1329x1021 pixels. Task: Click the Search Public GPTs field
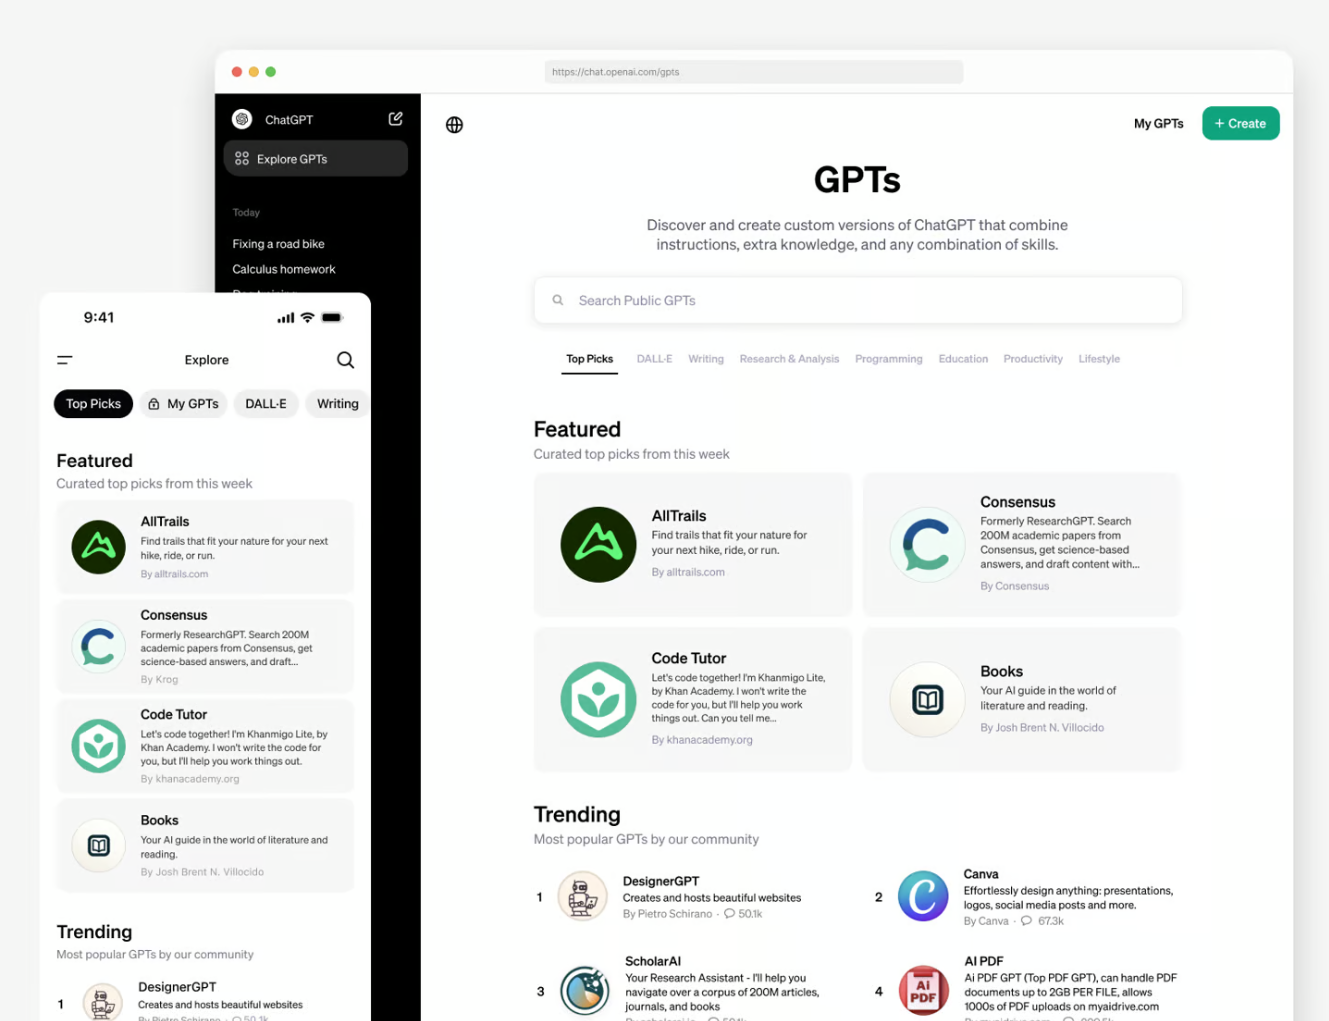coord(857,300)
